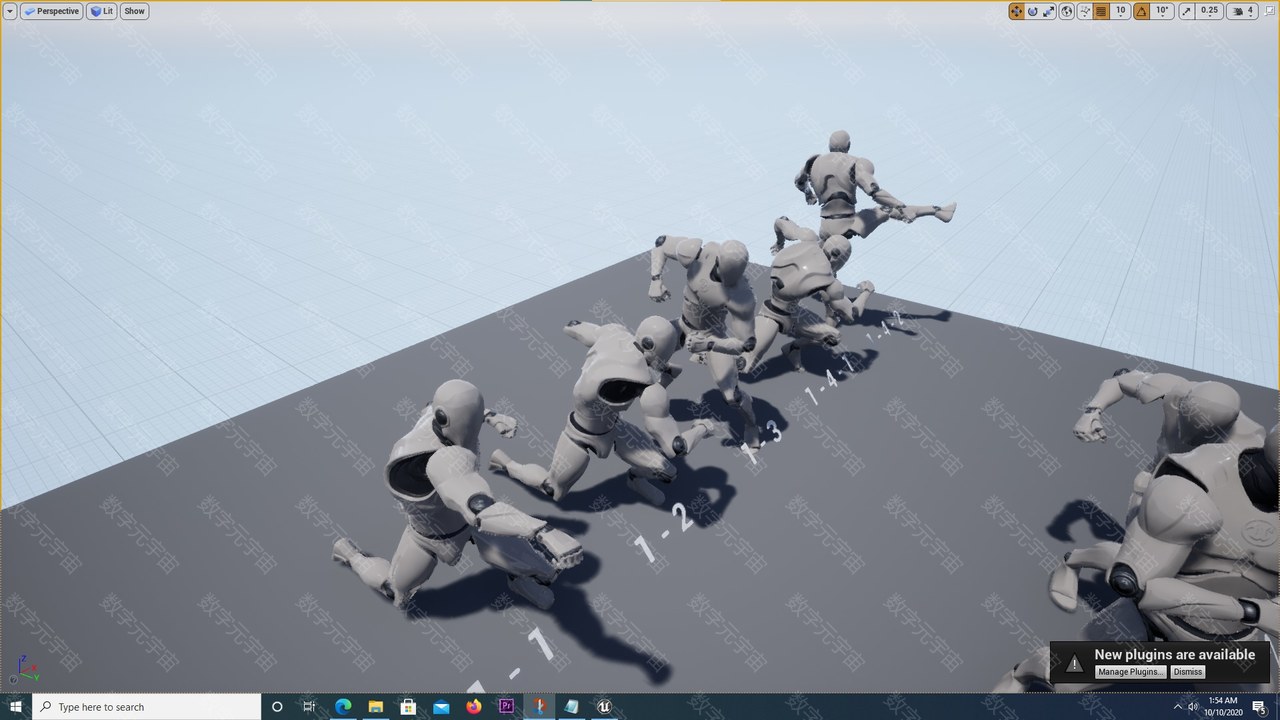Toggle world/local coordinate space globe icon
This screenshot has height=720, width=1280.
(1067, 11)
